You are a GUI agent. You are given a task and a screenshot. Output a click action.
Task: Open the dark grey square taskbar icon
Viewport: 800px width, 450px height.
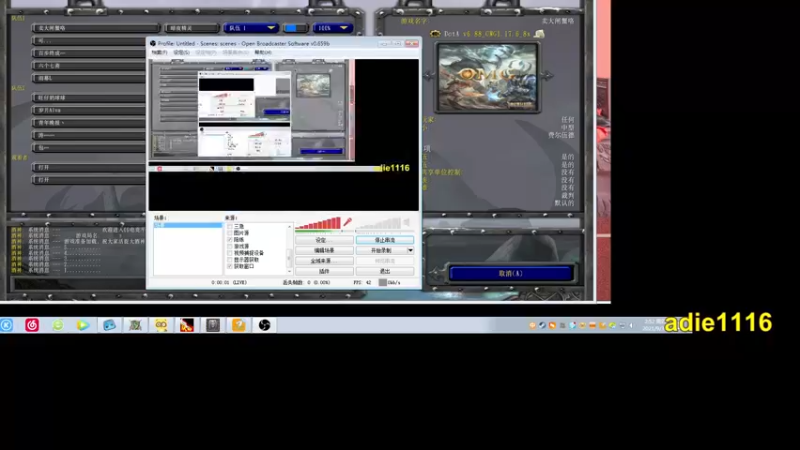pos(213,325)
